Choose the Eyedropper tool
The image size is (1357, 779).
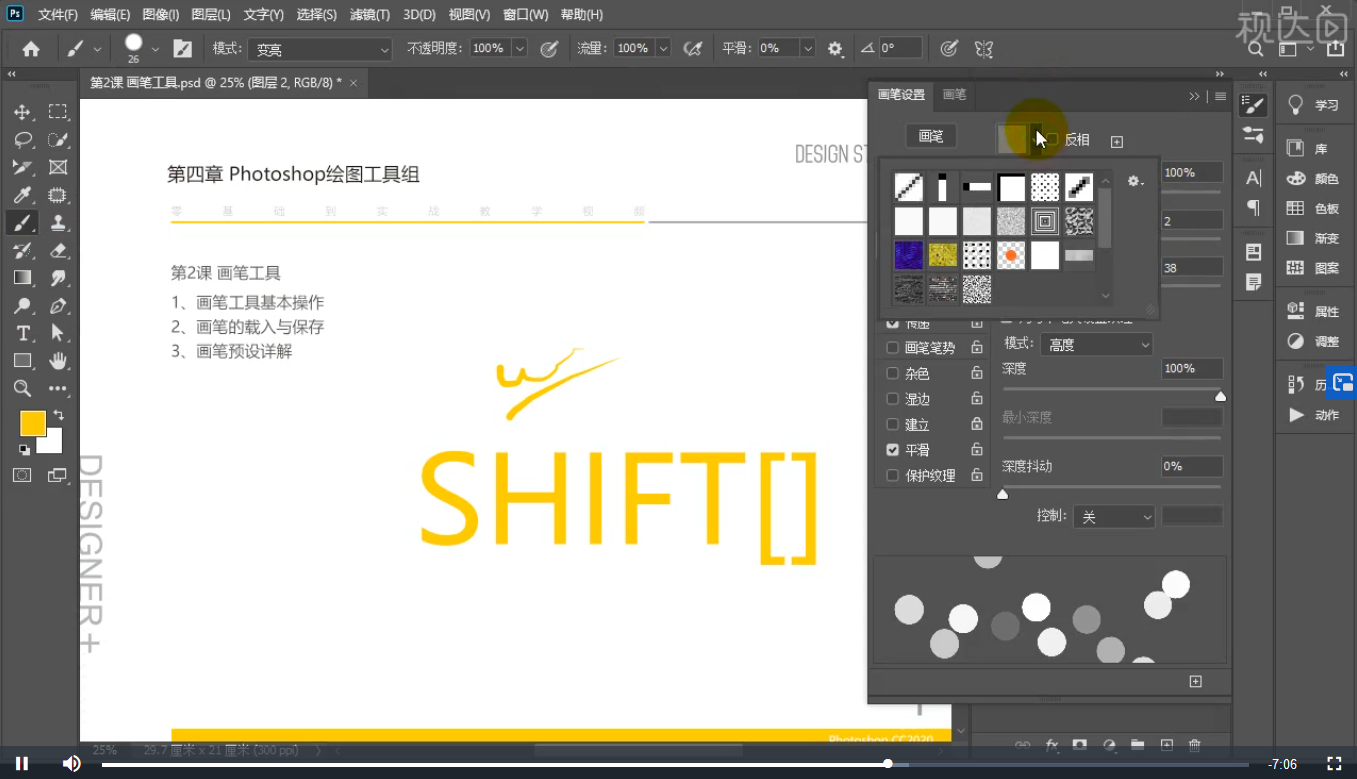click(22, 195)
